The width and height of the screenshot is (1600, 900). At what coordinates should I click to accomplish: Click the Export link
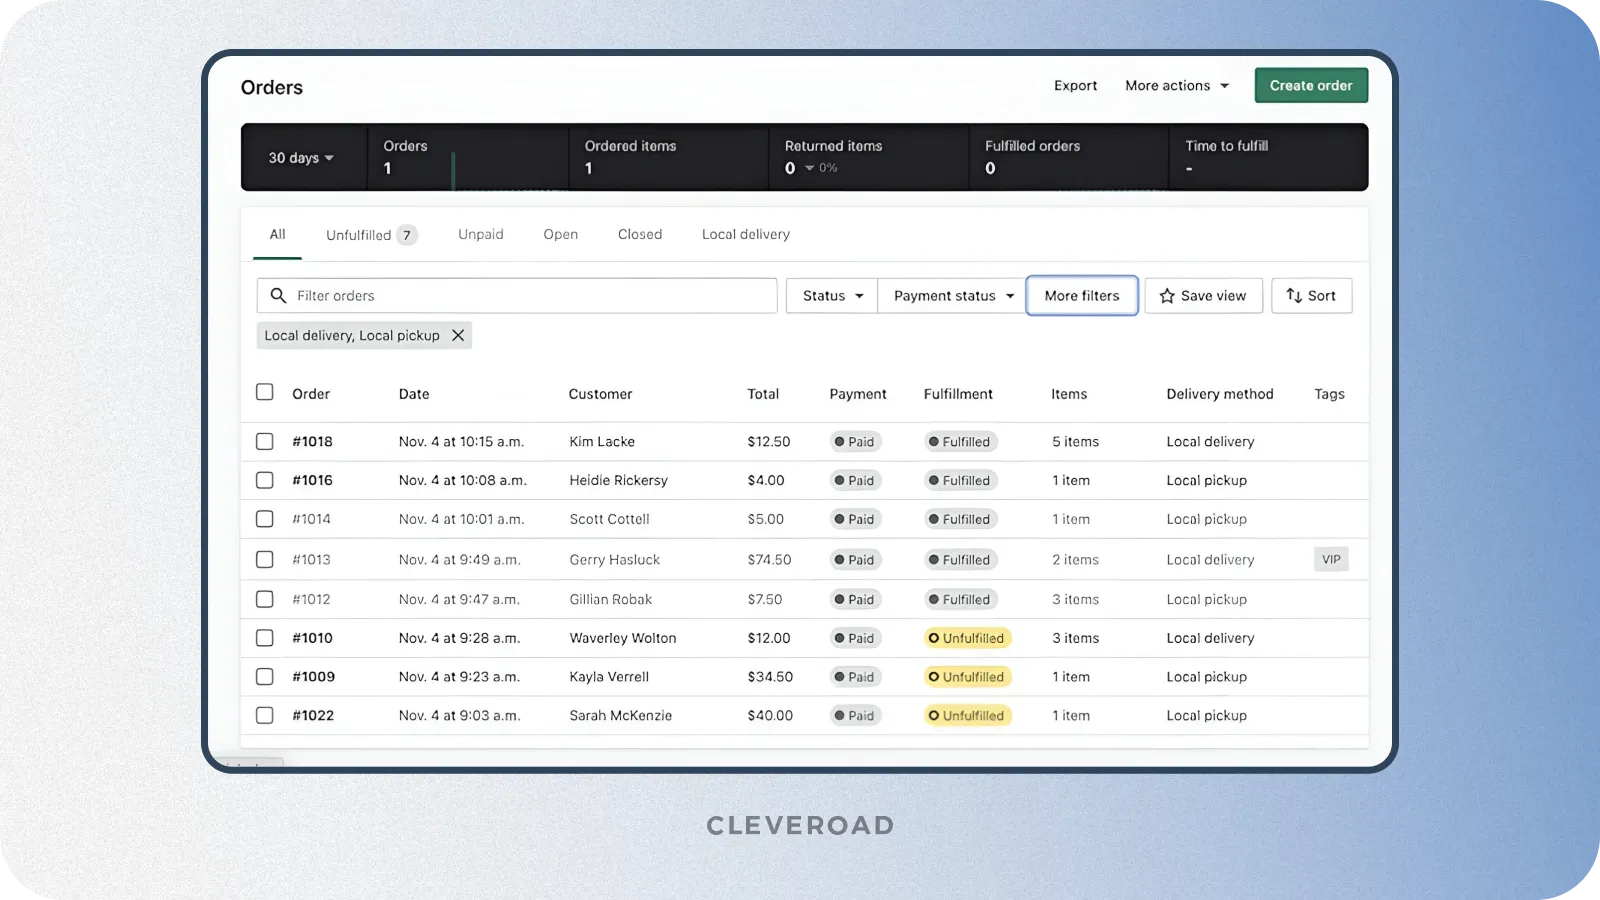pyautogui.click(x=1076, y=86)
